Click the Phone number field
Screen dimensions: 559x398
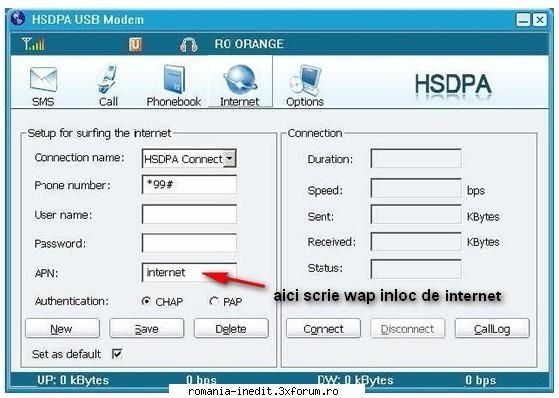point(189,184)
